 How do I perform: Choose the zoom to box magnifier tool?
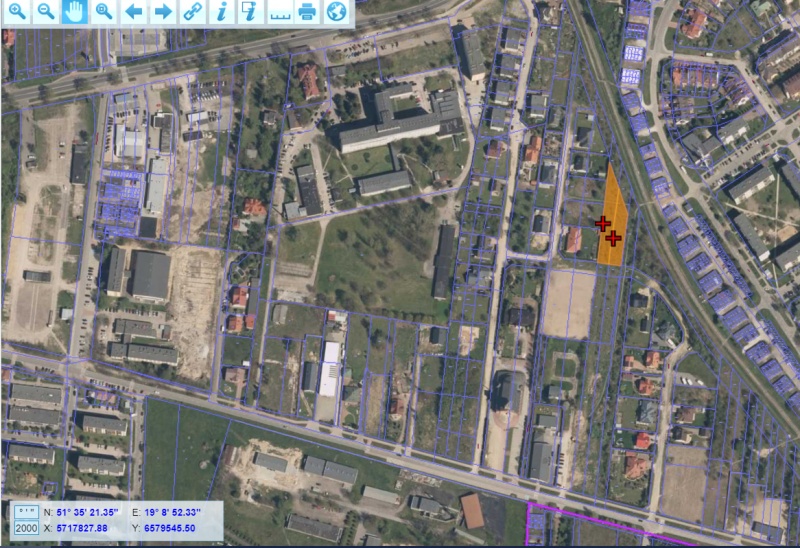[x=104, y=11]
